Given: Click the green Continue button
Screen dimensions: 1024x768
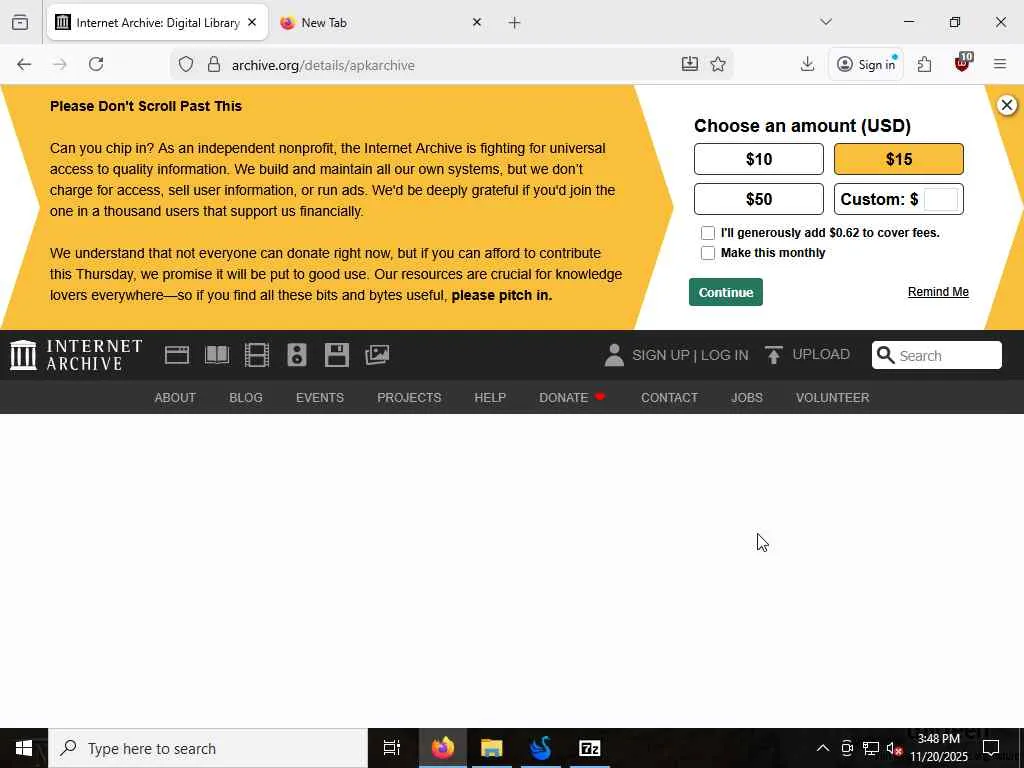Looking at the screenshot, I should click(726, 293).
